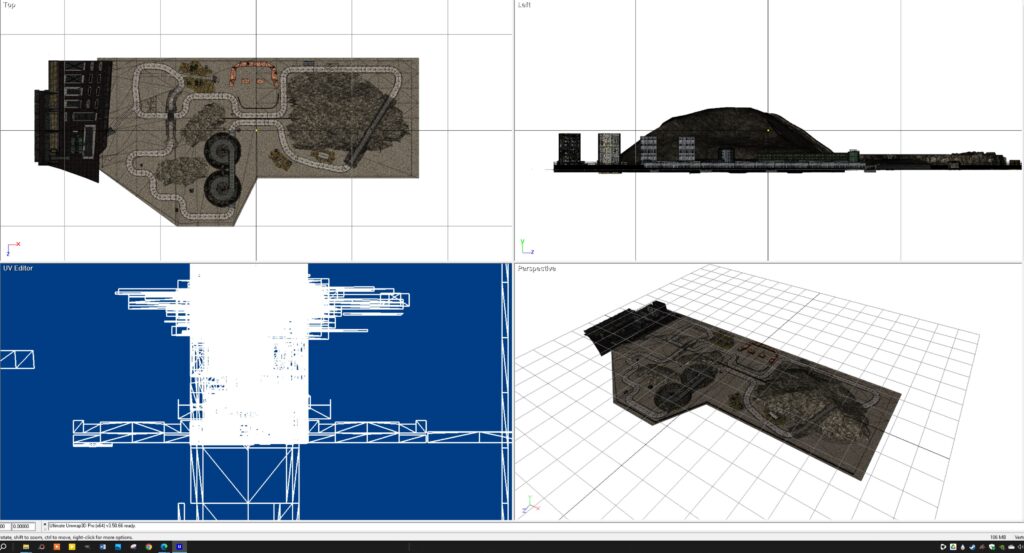Open File Explorer from the taskbar
Viewport: 1024px width, 553px height.
point(26,546)
